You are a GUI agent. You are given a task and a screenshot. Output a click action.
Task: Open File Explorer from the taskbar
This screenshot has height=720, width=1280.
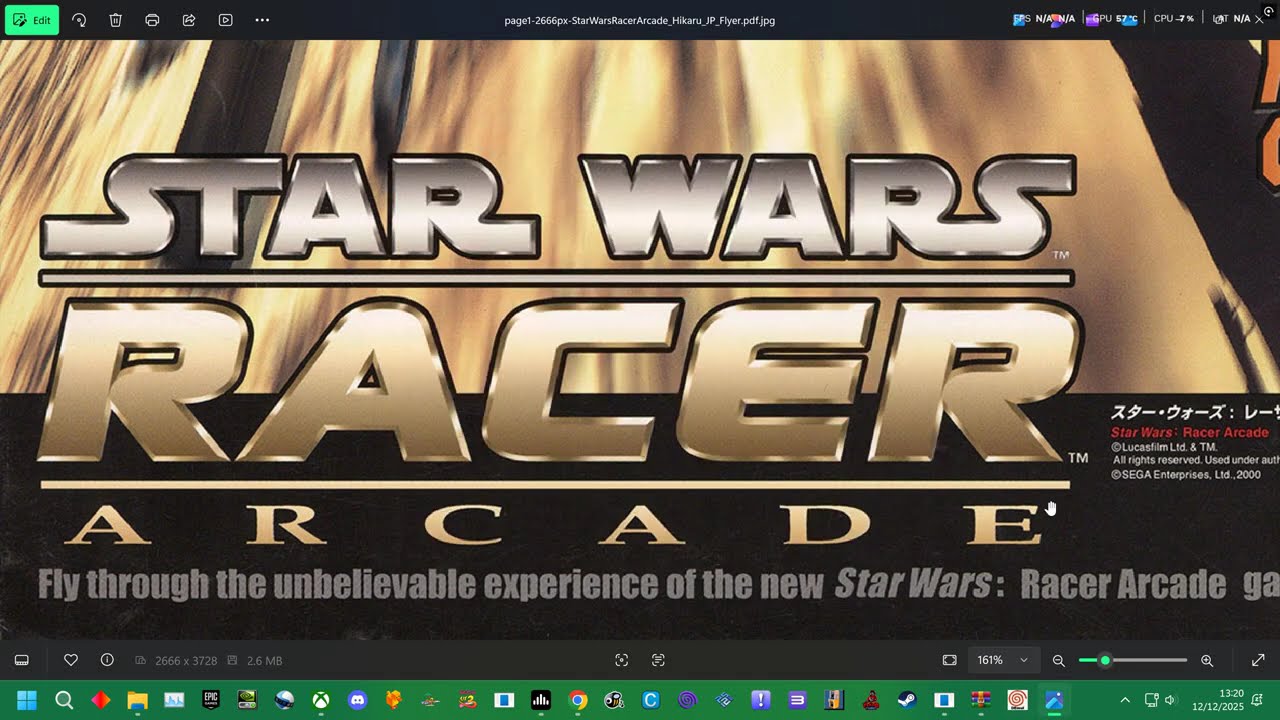[x=137, y=700]
